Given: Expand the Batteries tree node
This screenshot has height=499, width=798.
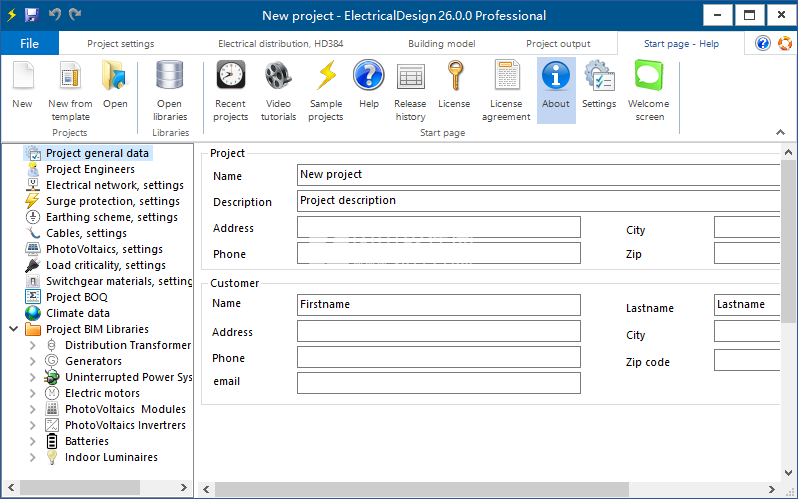Looking at the screenshot, I should (32, 441).
